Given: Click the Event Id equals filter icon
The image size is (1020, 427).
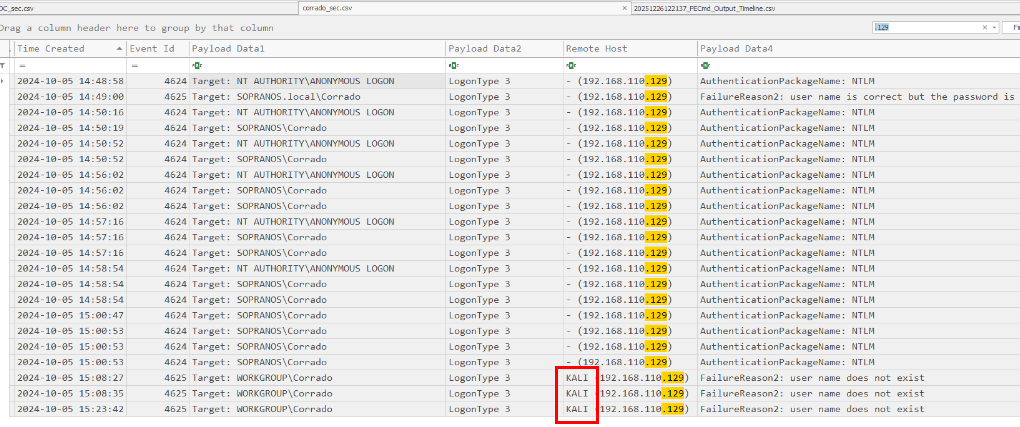Looking at the screenshot, I should 134,65.
